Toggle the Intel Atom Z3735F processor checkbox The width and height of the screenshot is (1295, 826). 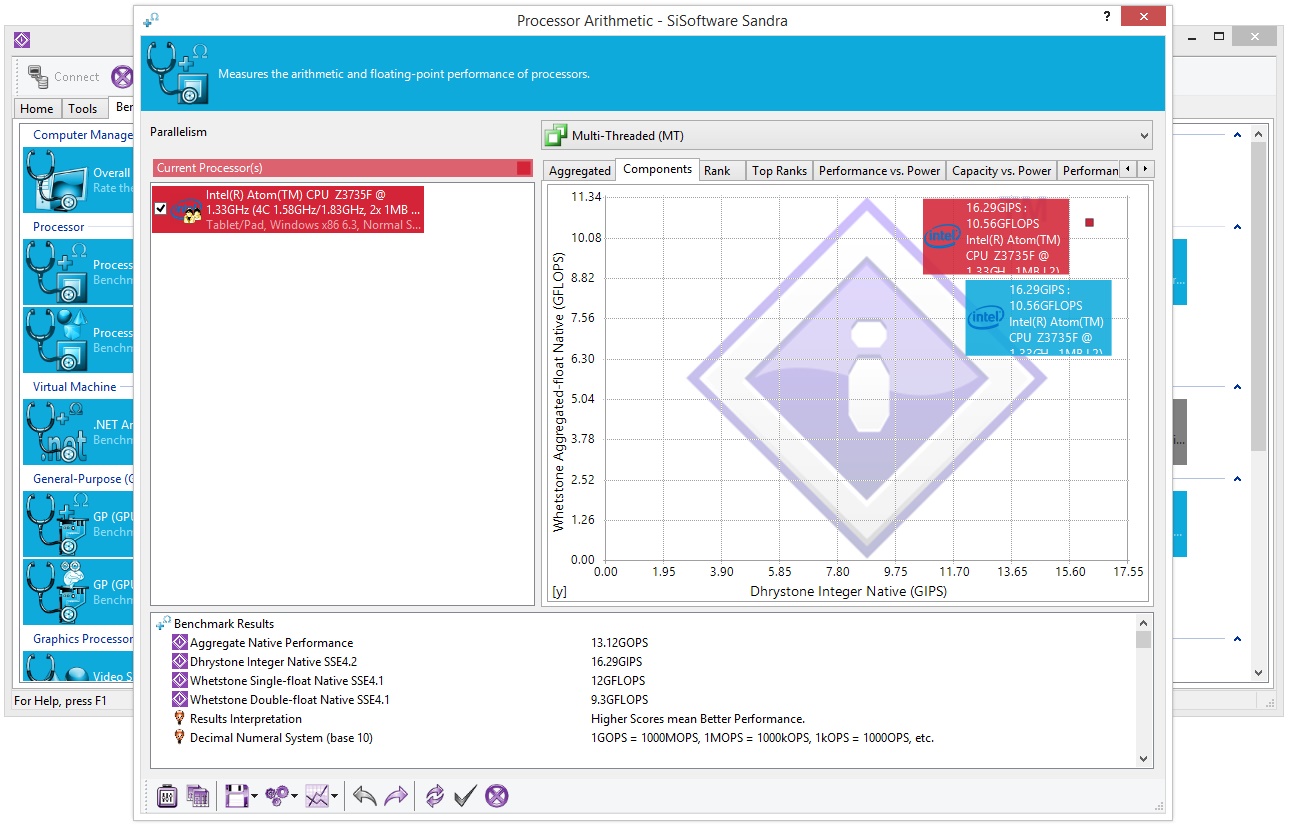[x=161, y=209]
